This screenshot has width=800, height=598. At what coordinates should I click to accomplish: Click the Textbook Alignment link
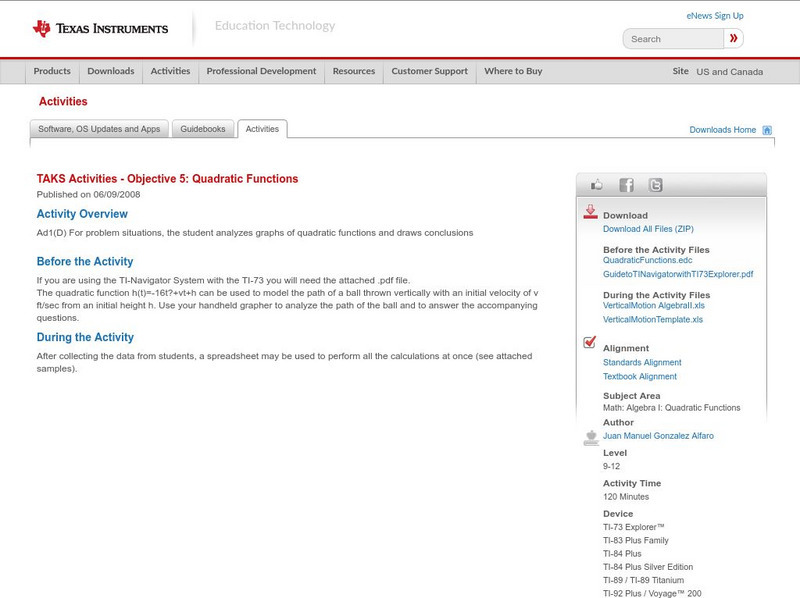[640, 377]
